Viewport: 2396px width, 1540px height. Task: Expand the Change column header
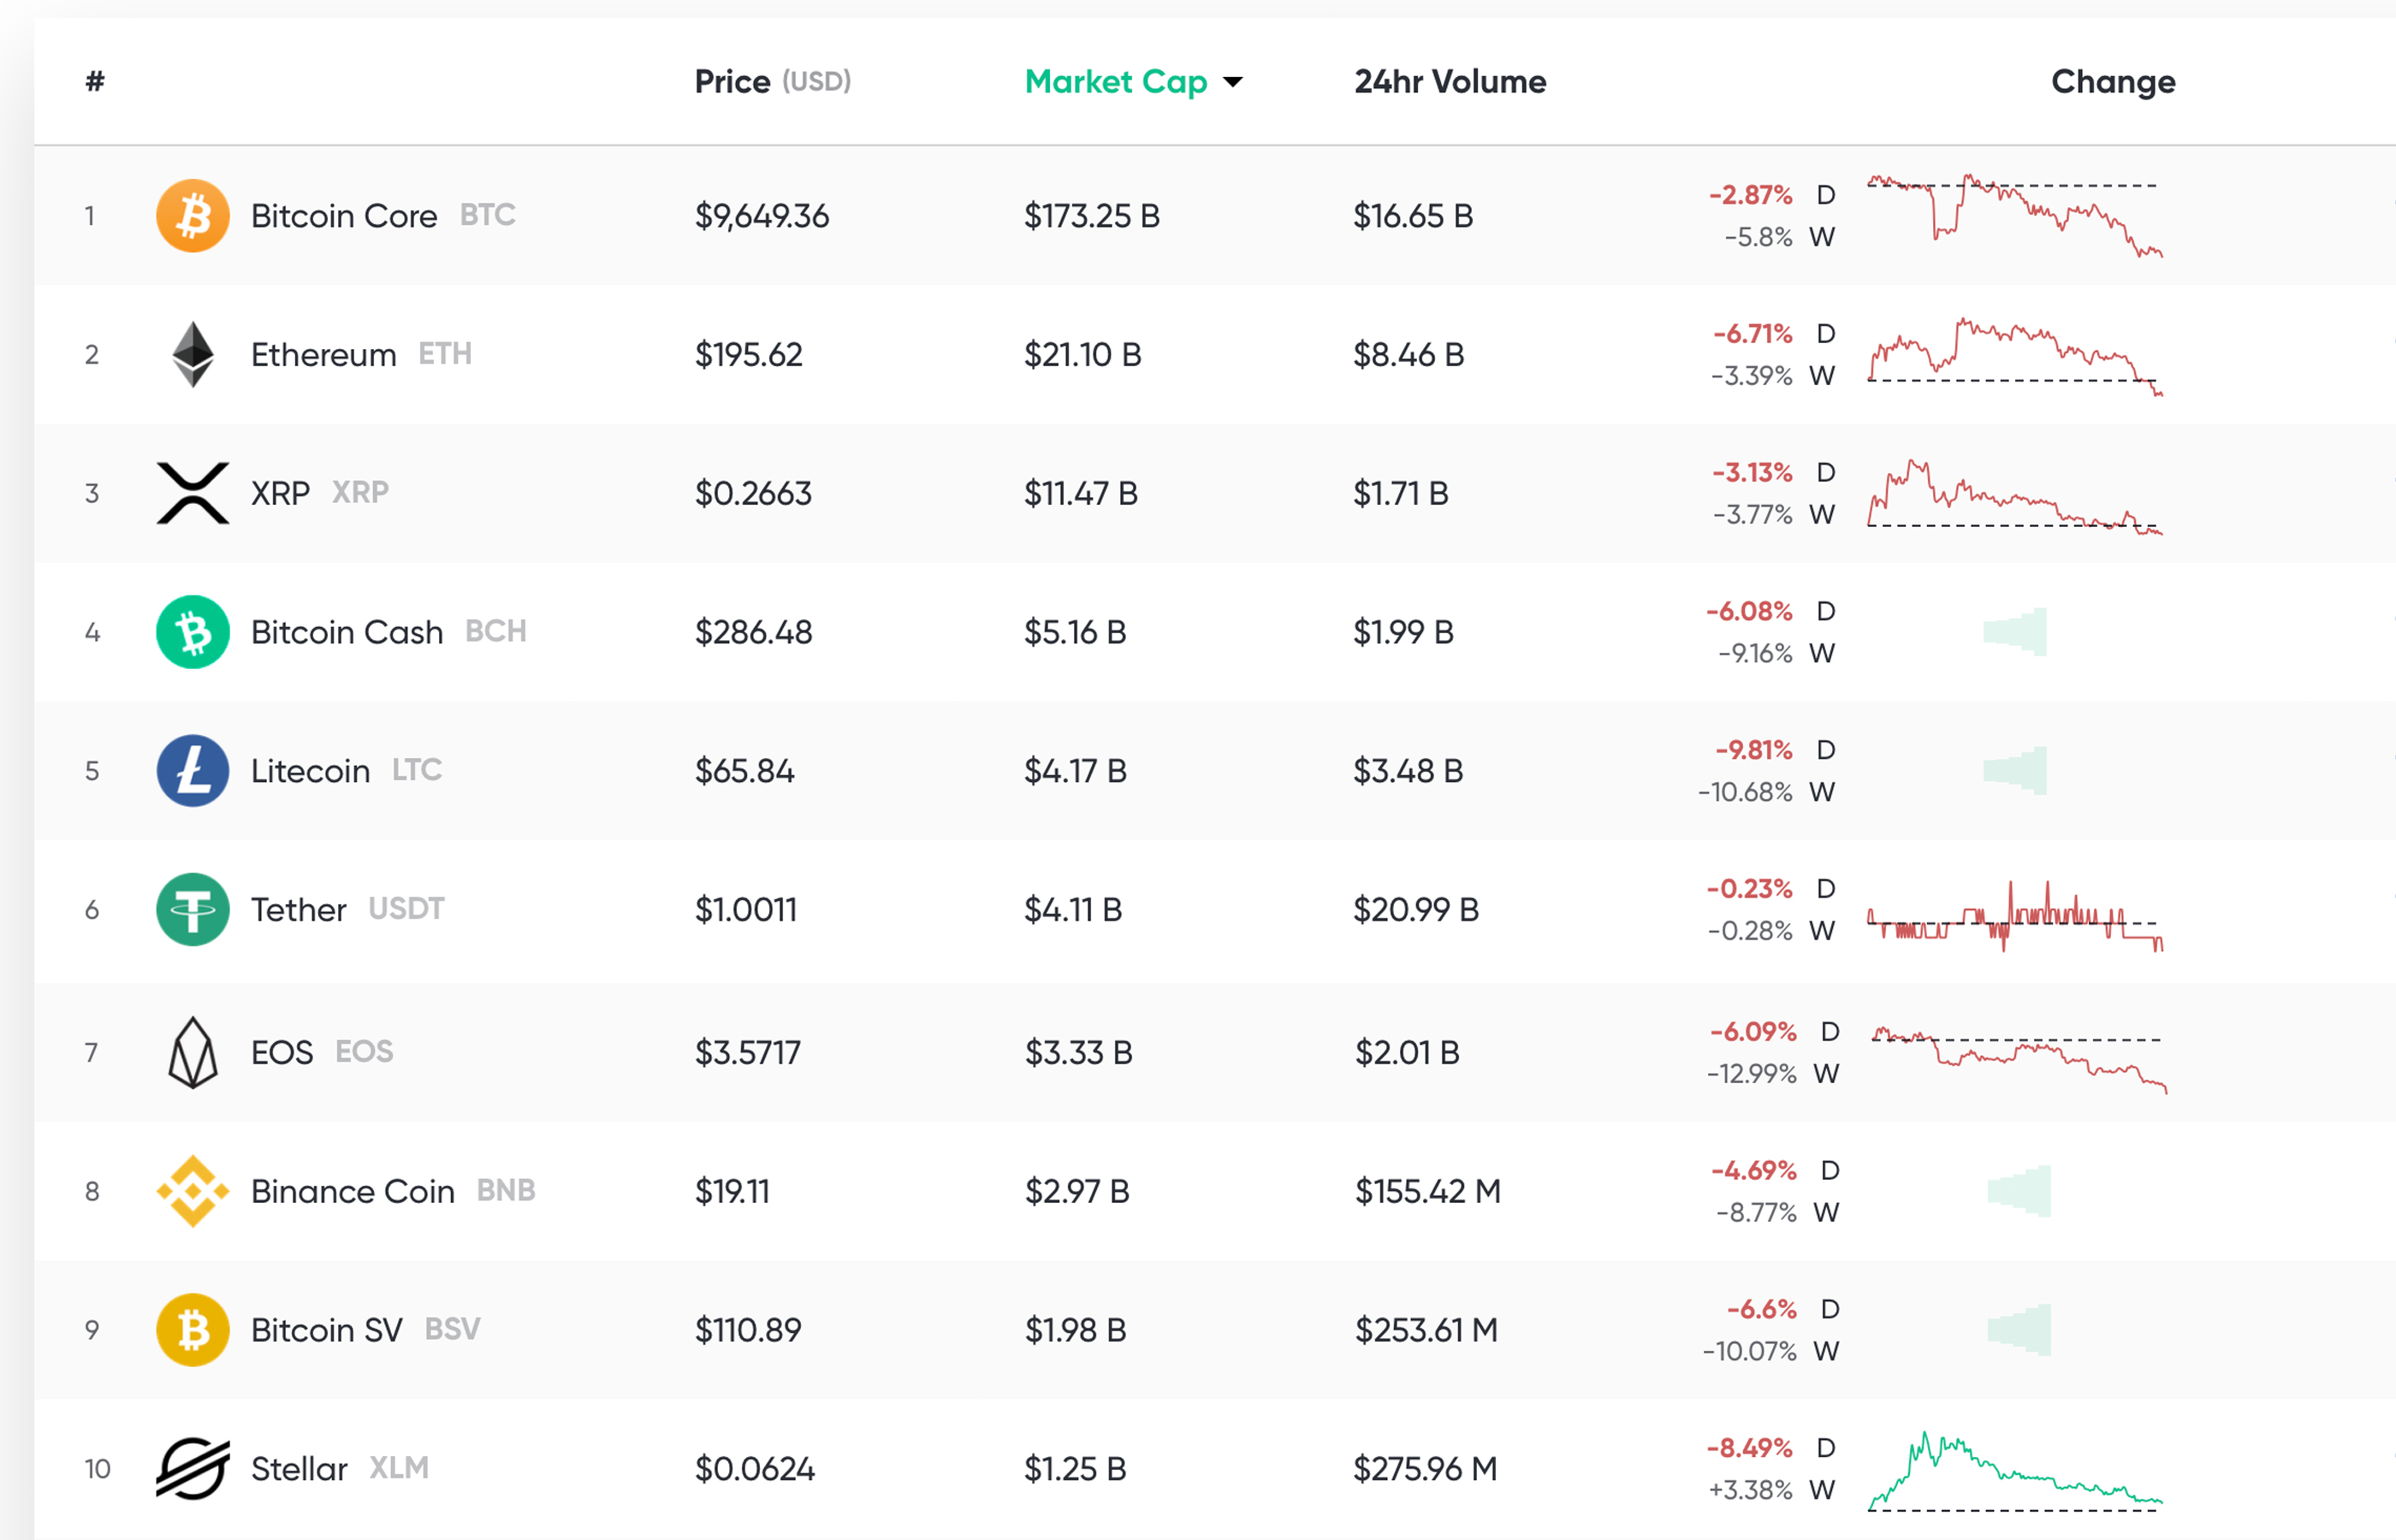pos(2113,81)
